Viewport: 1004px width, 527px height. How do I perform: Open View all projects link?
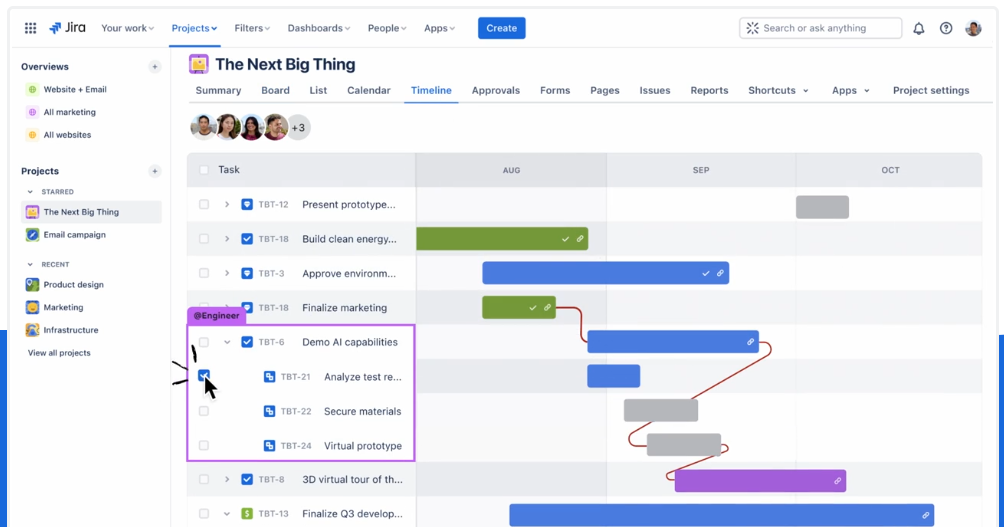[59, 353]
